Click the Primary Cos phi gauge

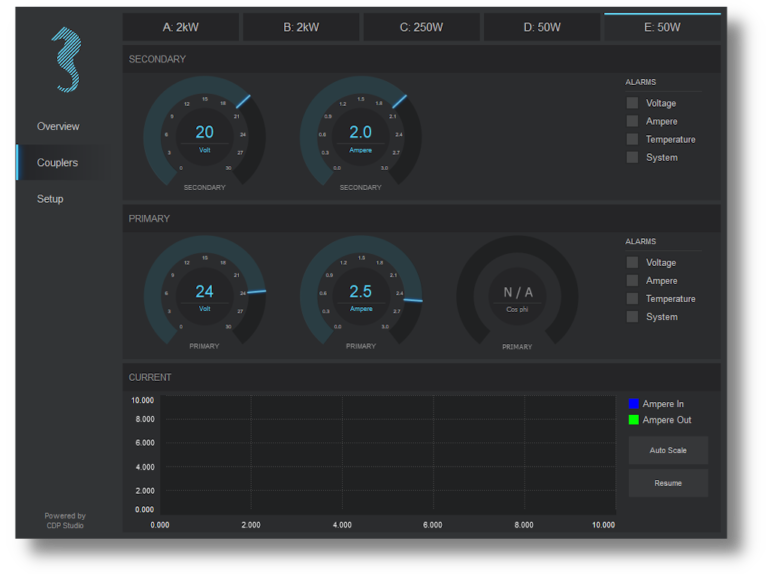click(517, 294)
